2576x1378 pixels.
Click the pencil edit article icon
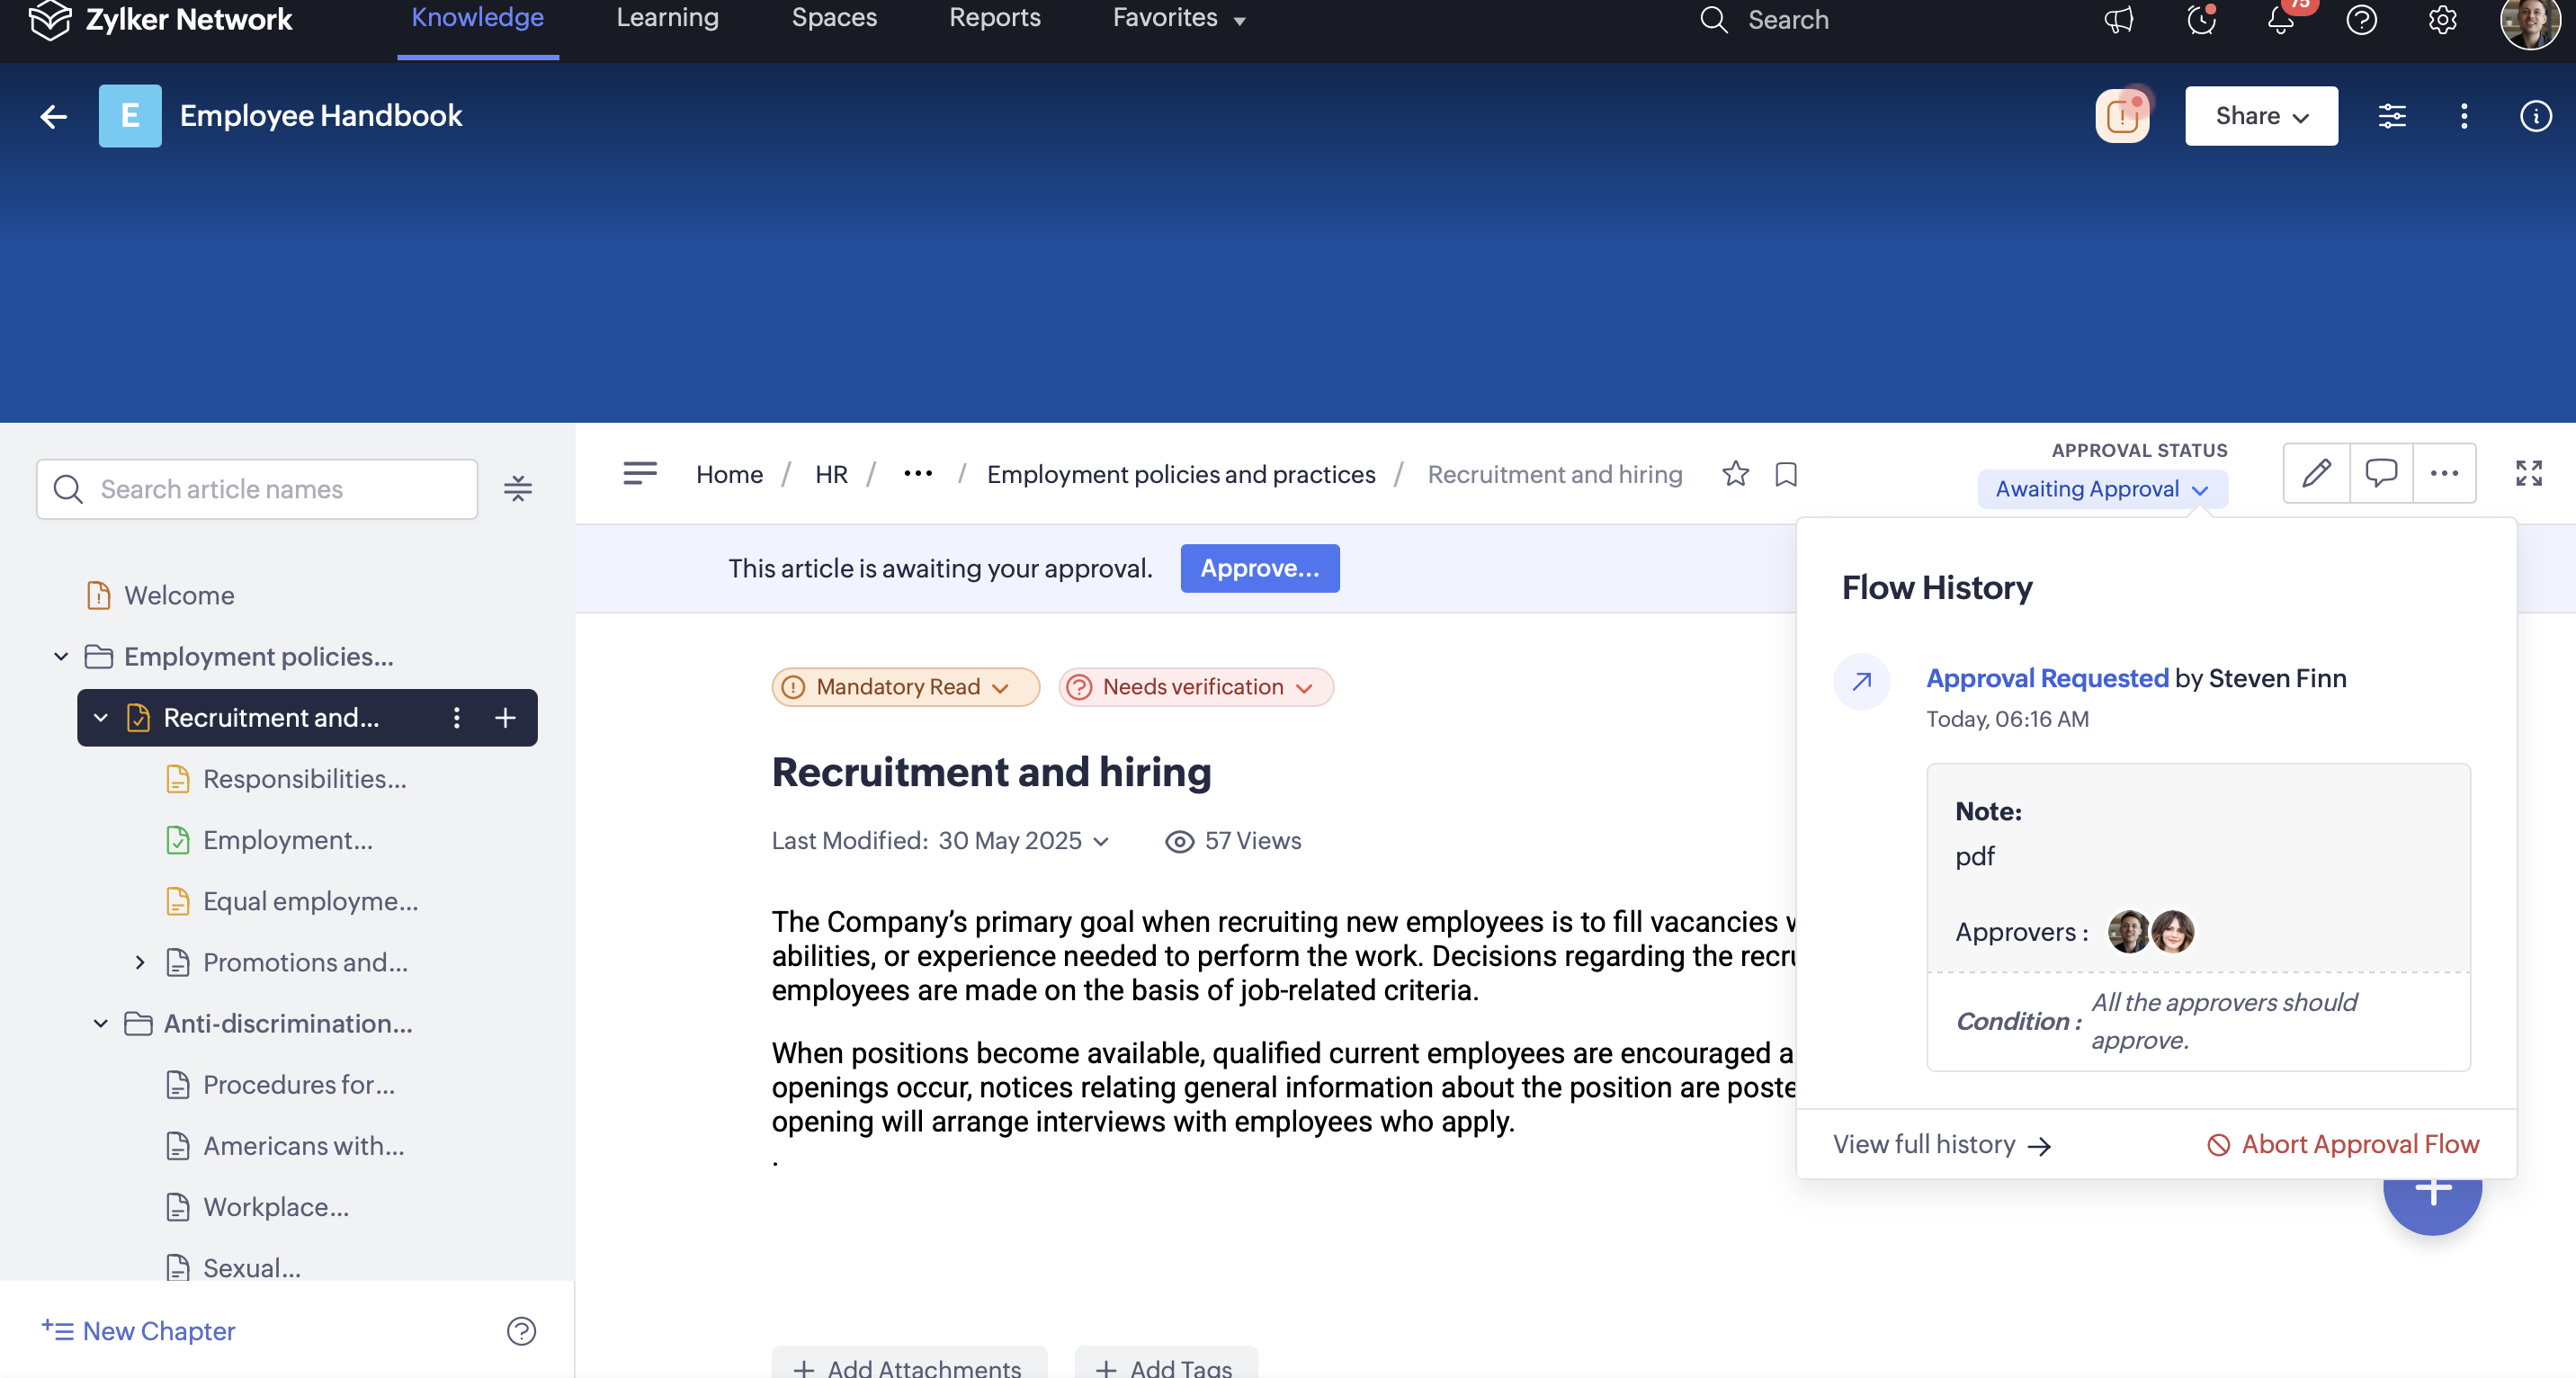tap(2316, 473)
